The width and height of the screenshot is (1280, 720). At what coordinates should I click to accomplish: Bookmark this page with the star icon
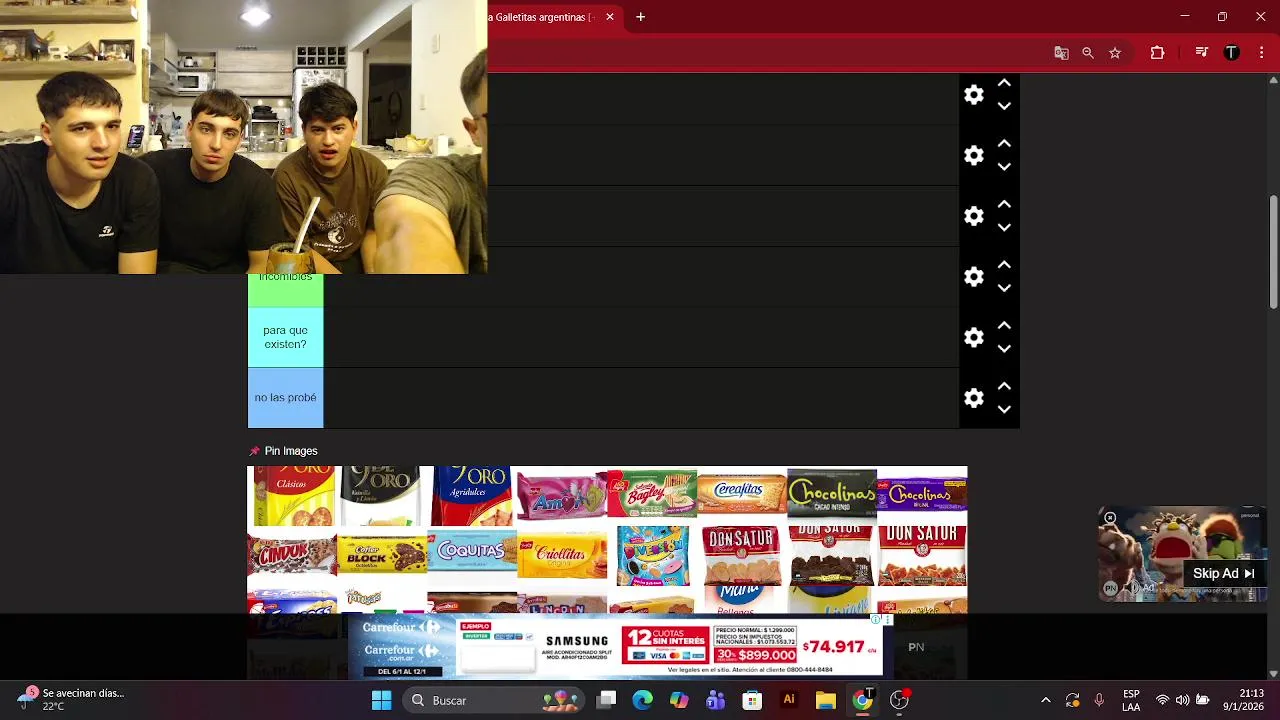click(x=1115, y=53)
